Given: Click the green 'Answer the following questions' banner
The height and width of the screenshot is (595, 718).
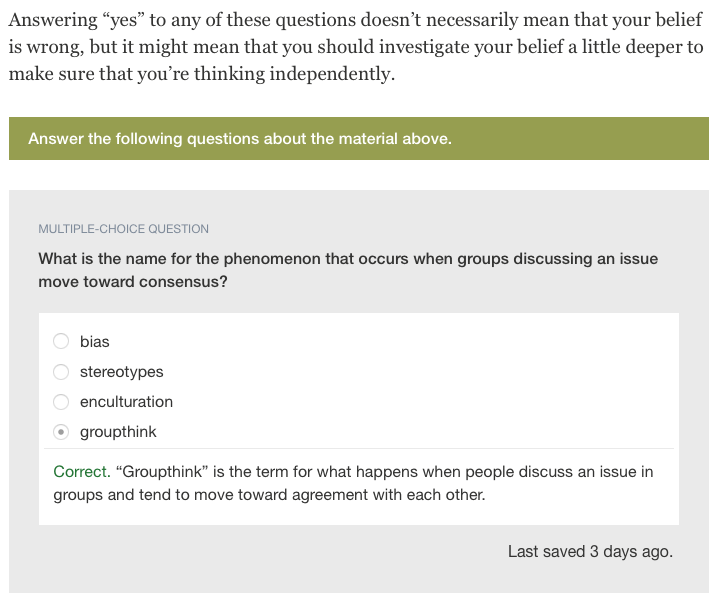Looking at the screenshot, I should (x=359, y=138).
